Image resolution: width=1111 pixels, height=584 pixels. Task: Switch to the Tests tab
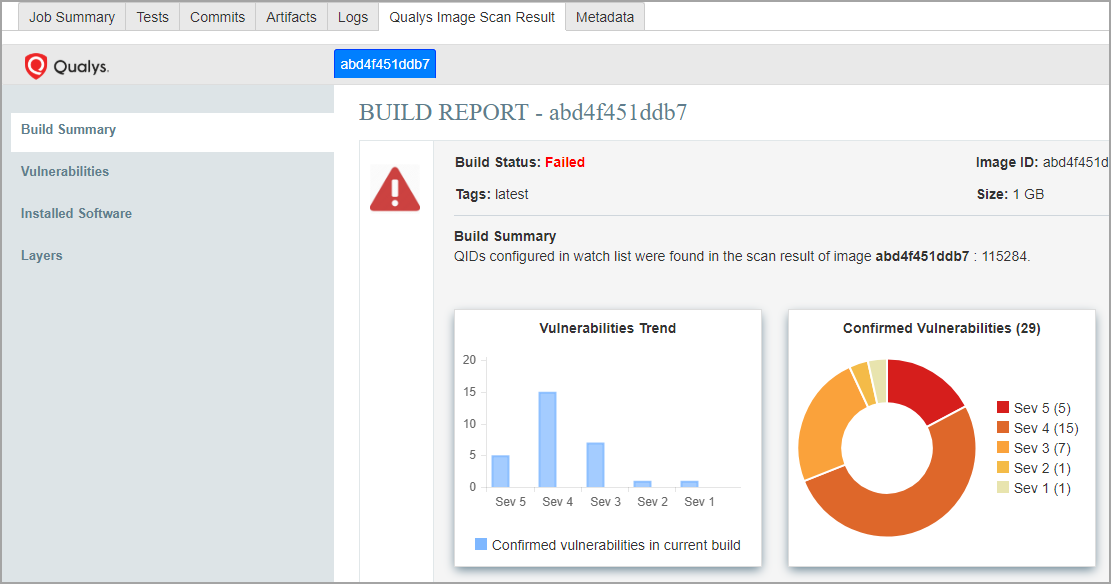152,17
